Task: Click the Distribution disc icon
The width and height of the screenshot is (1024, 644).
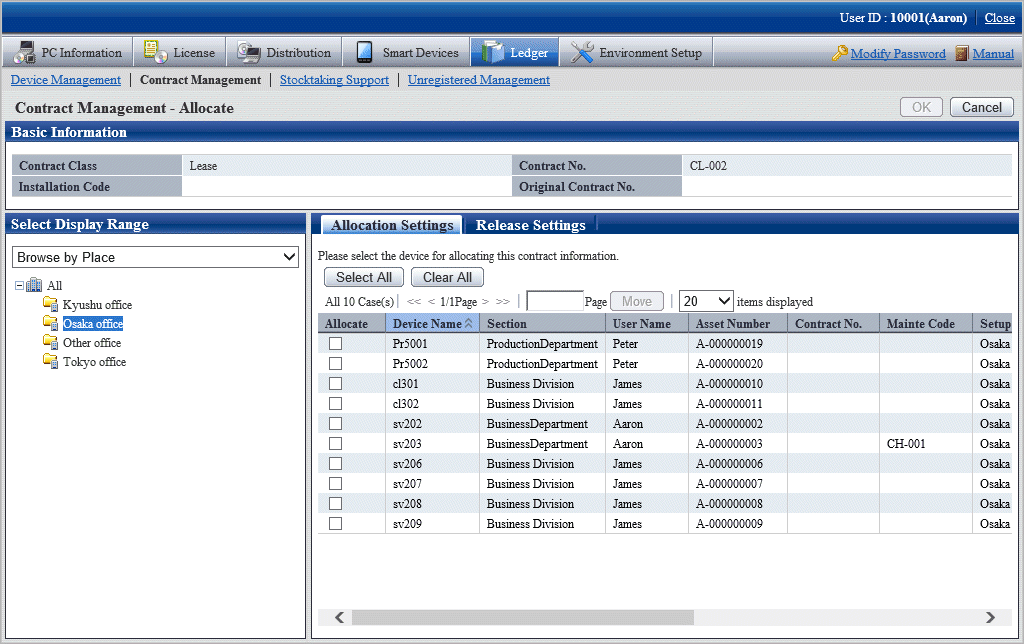Action: (248, 53)
